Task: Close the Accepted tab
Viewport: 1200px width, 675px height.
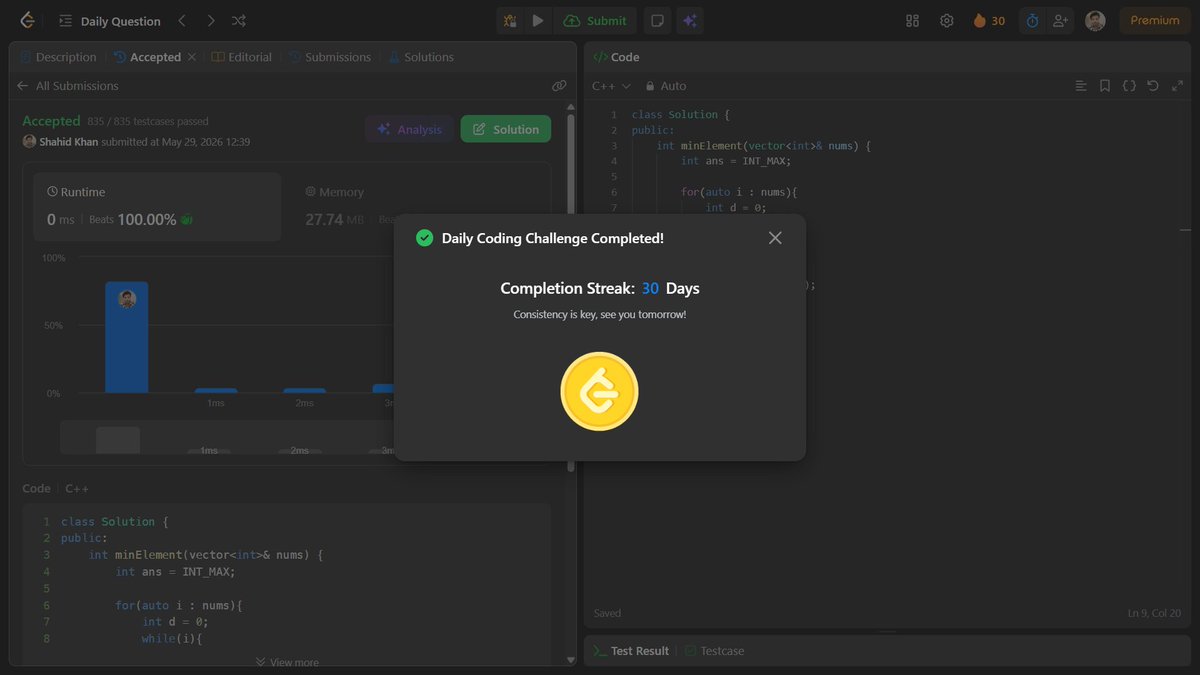Action: [x=191, y=57]
